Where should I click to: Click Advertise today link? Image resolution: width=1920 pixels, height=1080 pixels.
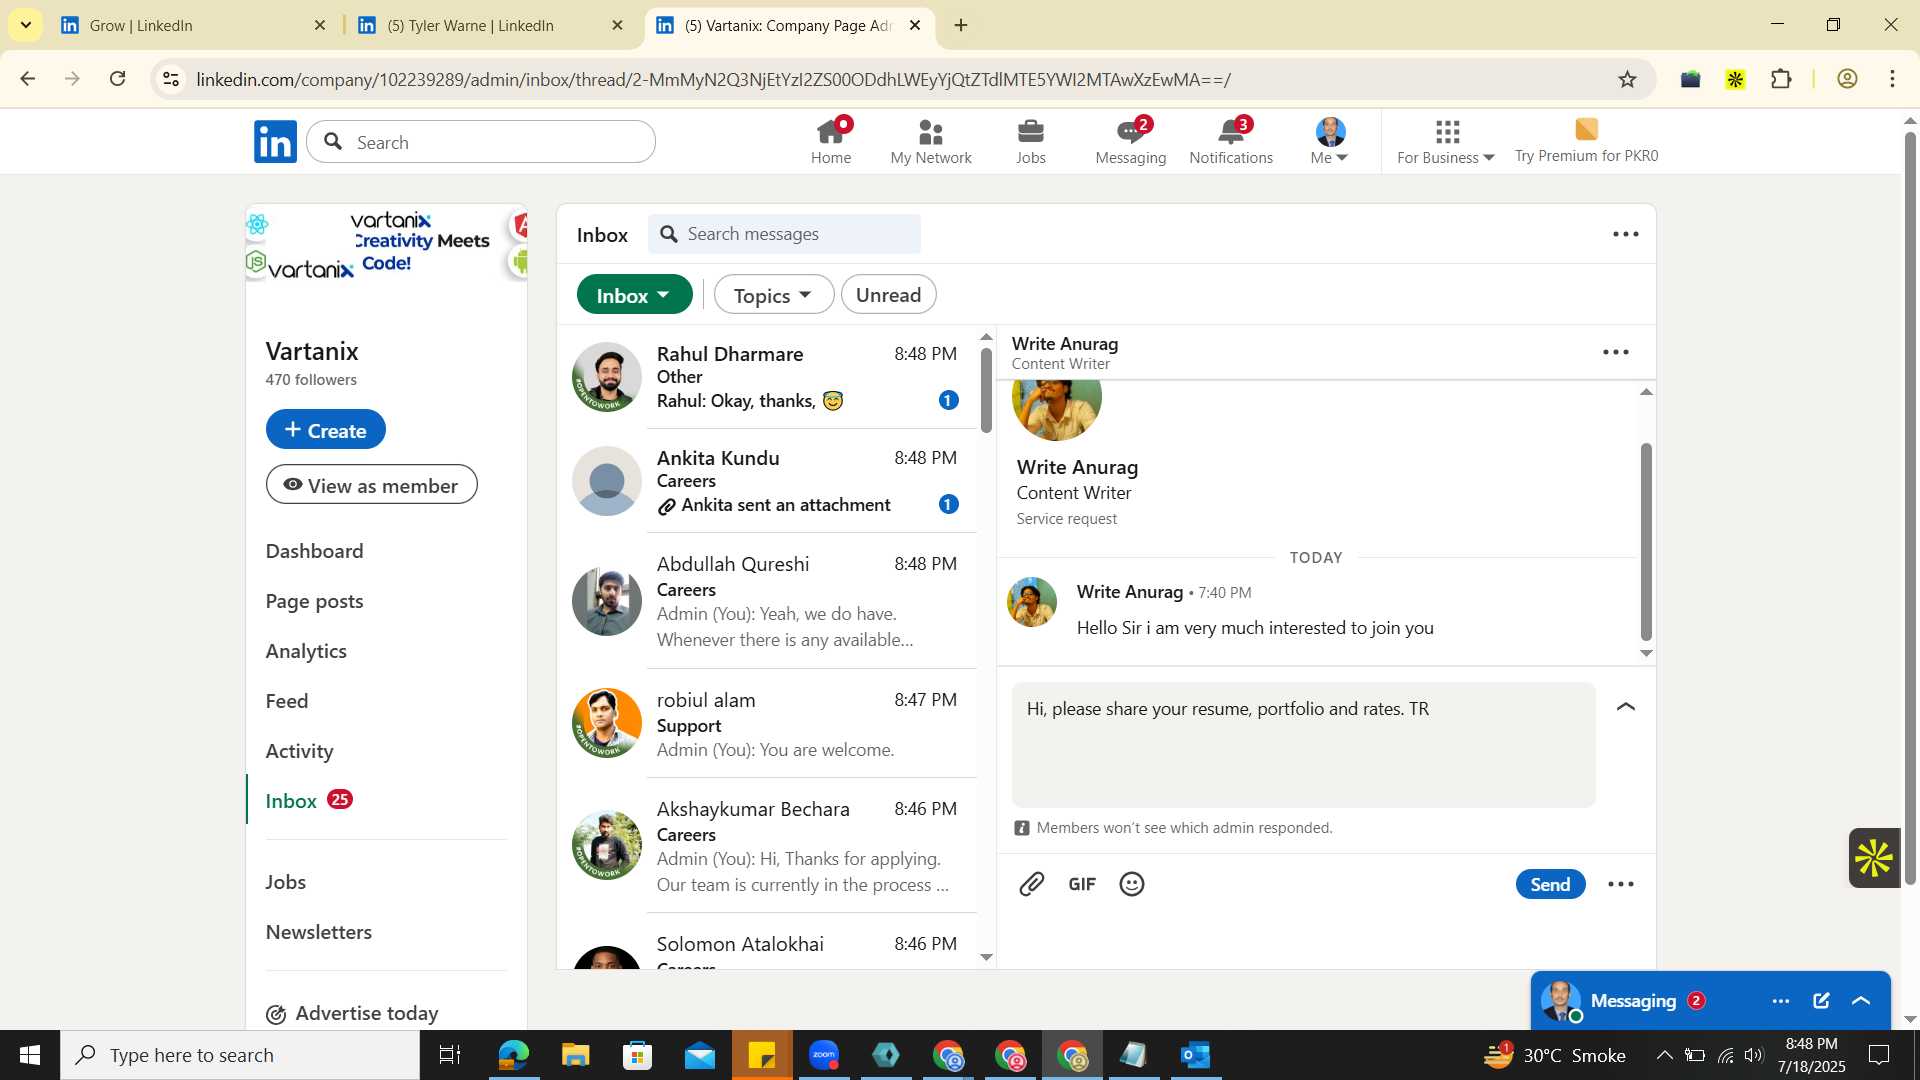pyautogui.click(x=352, y=1013)
